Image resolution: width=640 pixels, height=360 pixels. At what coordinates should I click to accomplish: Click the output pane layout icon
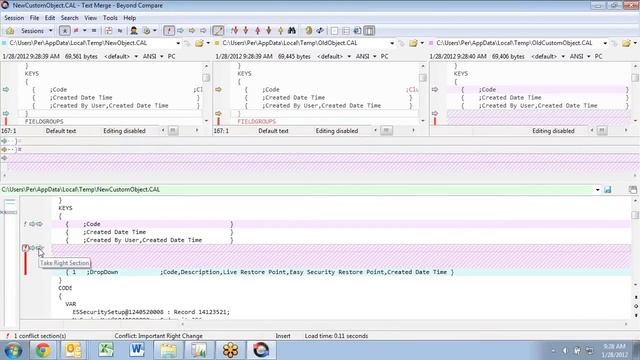pyautogui.click(x=357, y=31)
